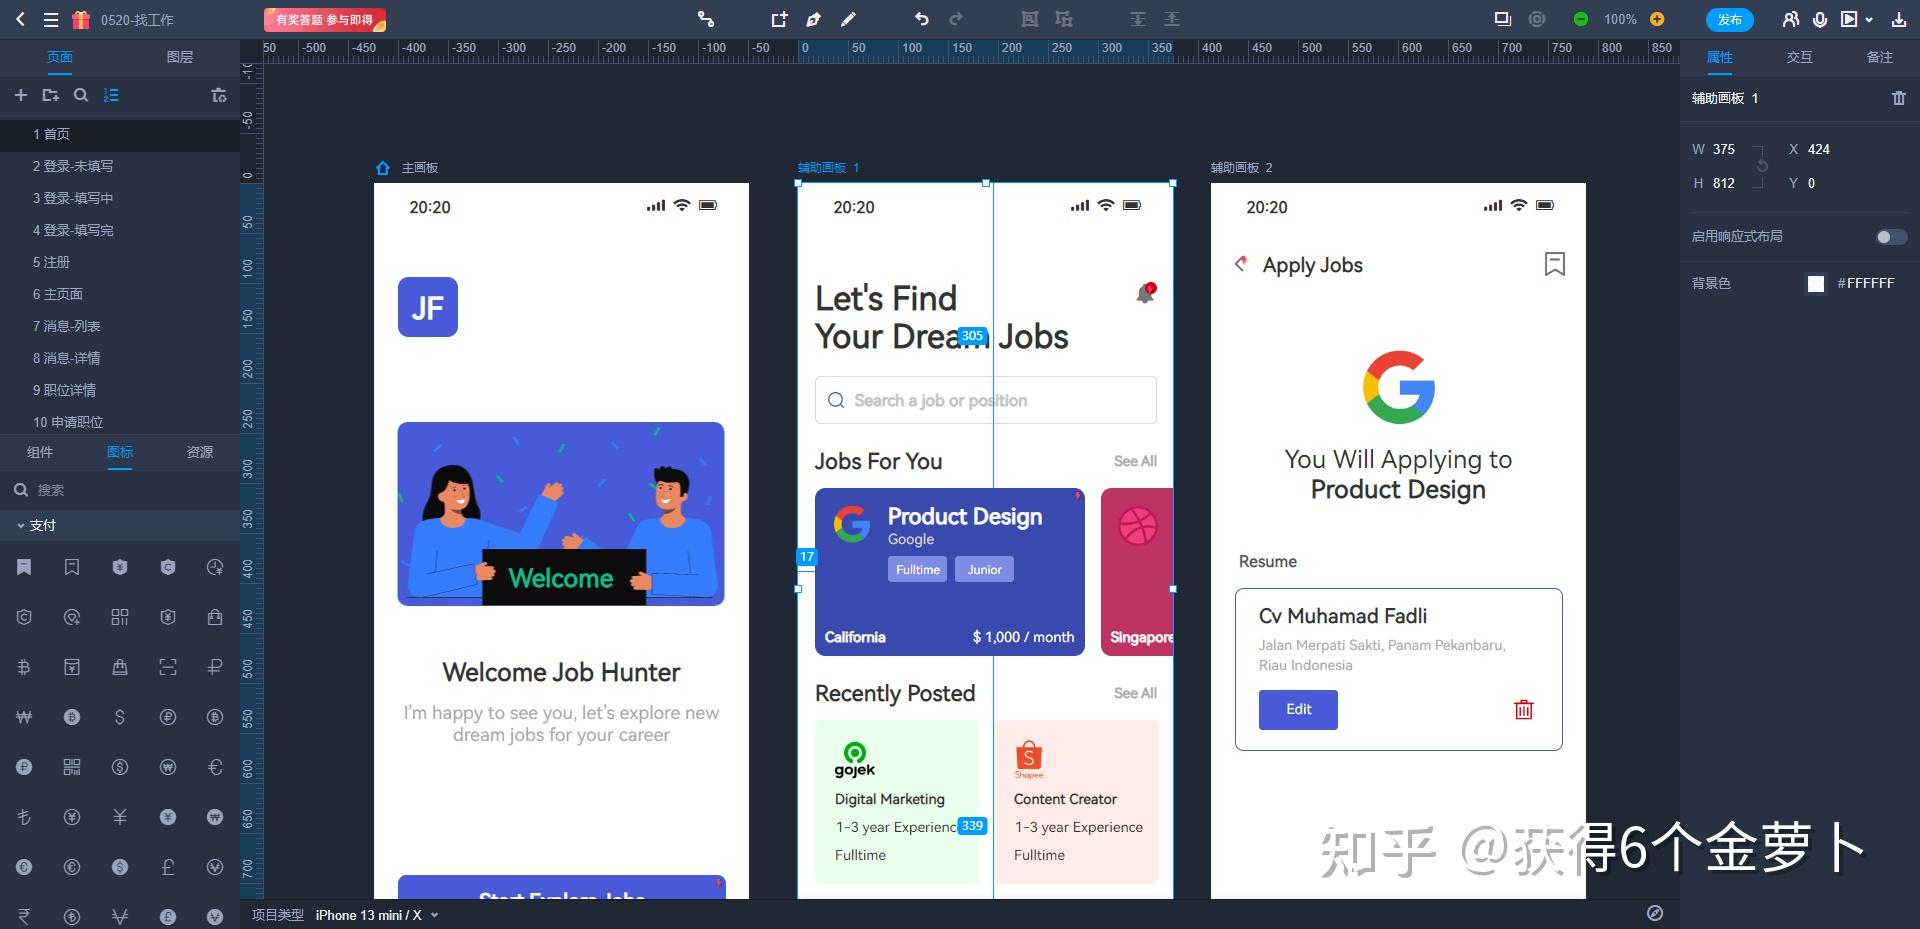Select the pound sign icon
The image size is (1920, 929).
pos(168,867)
